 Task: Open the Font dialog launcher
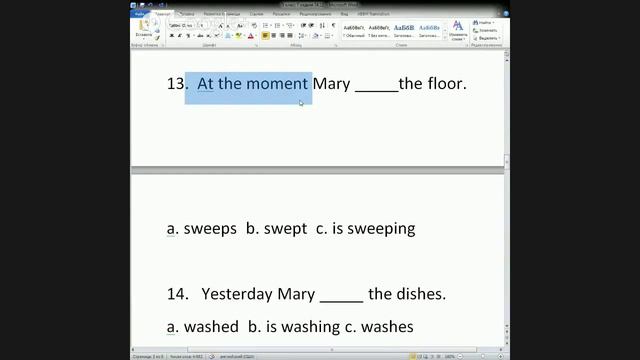256,45
